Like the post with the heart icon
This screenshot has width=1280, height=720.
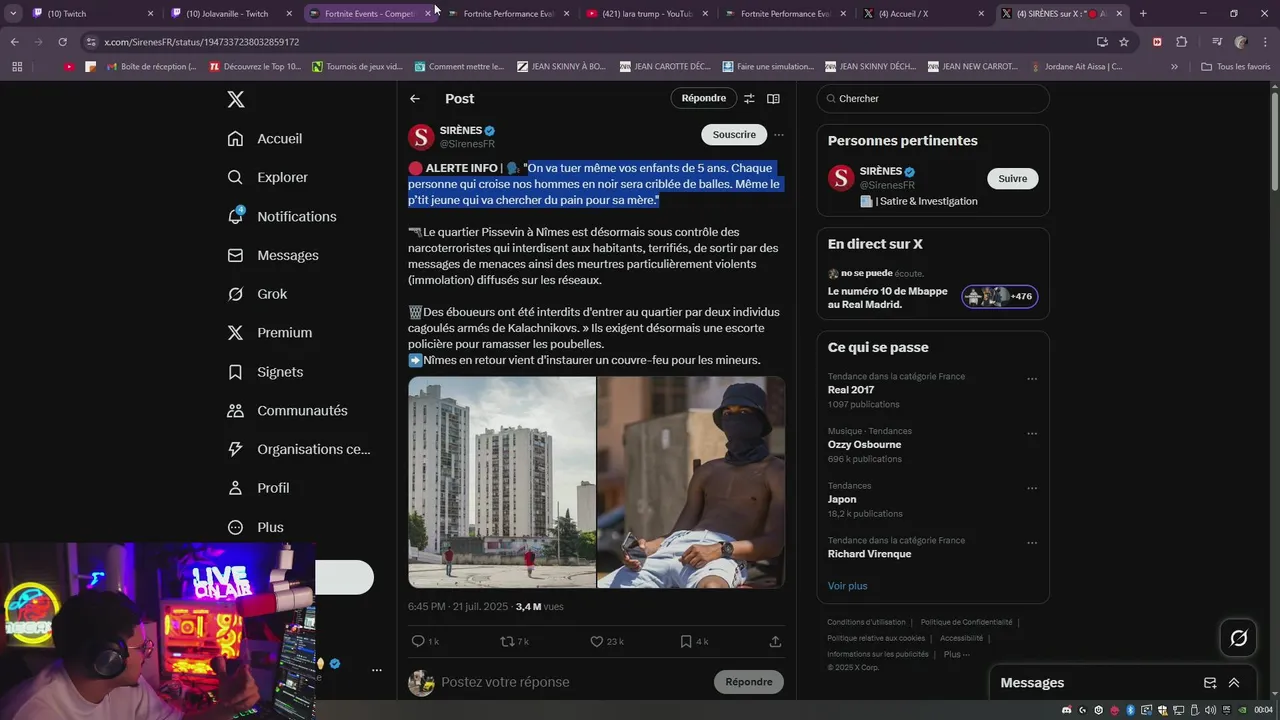[606, 641]
